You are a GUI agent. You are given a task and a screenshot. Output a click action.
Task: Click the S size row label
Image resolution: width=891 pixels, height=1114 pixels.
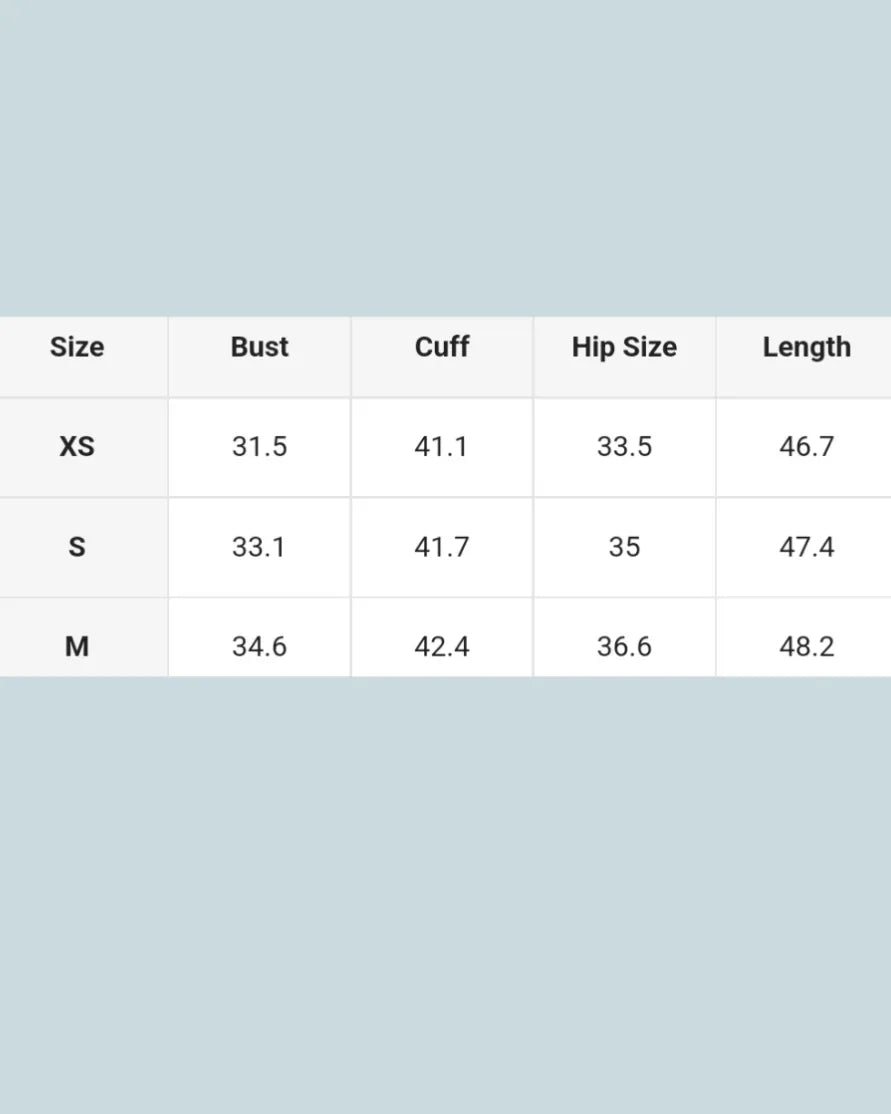point(77,547)
